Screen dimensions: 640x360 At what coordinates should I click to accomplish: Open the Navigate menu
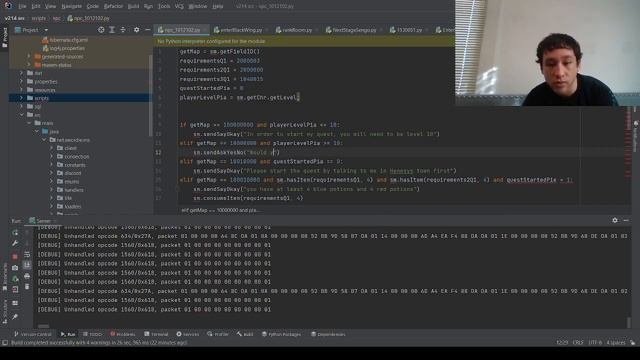71,6
